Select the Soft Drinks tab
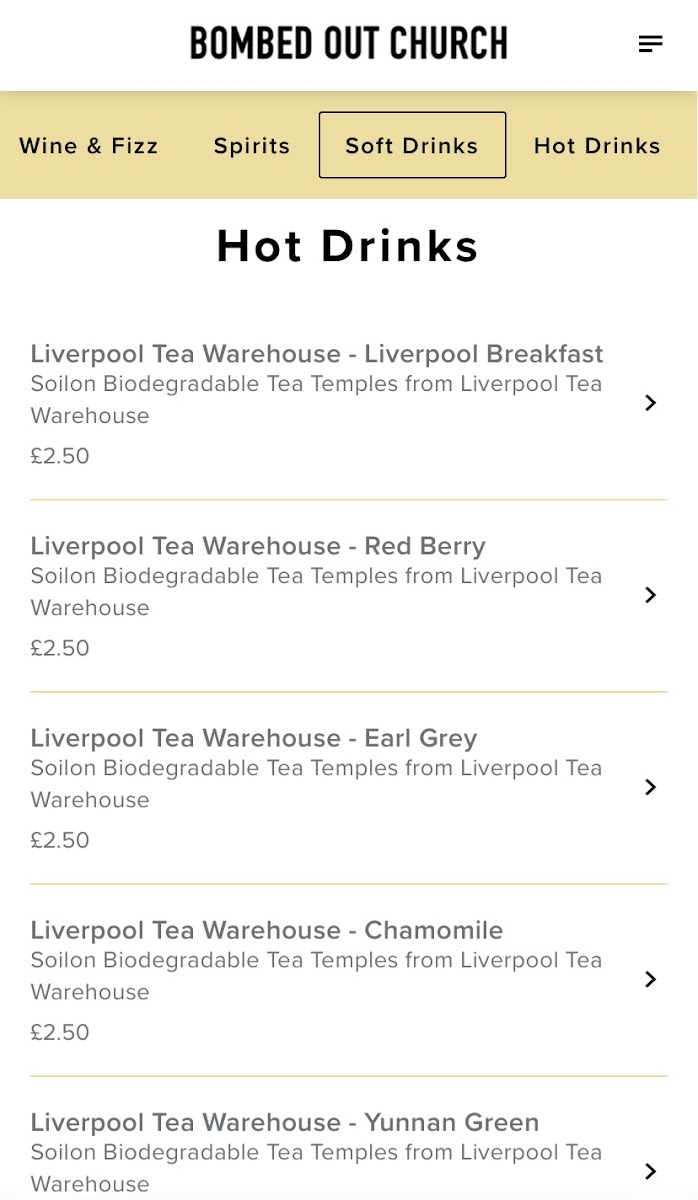Viewport: 698px width, 1200px height. point(412,146)
